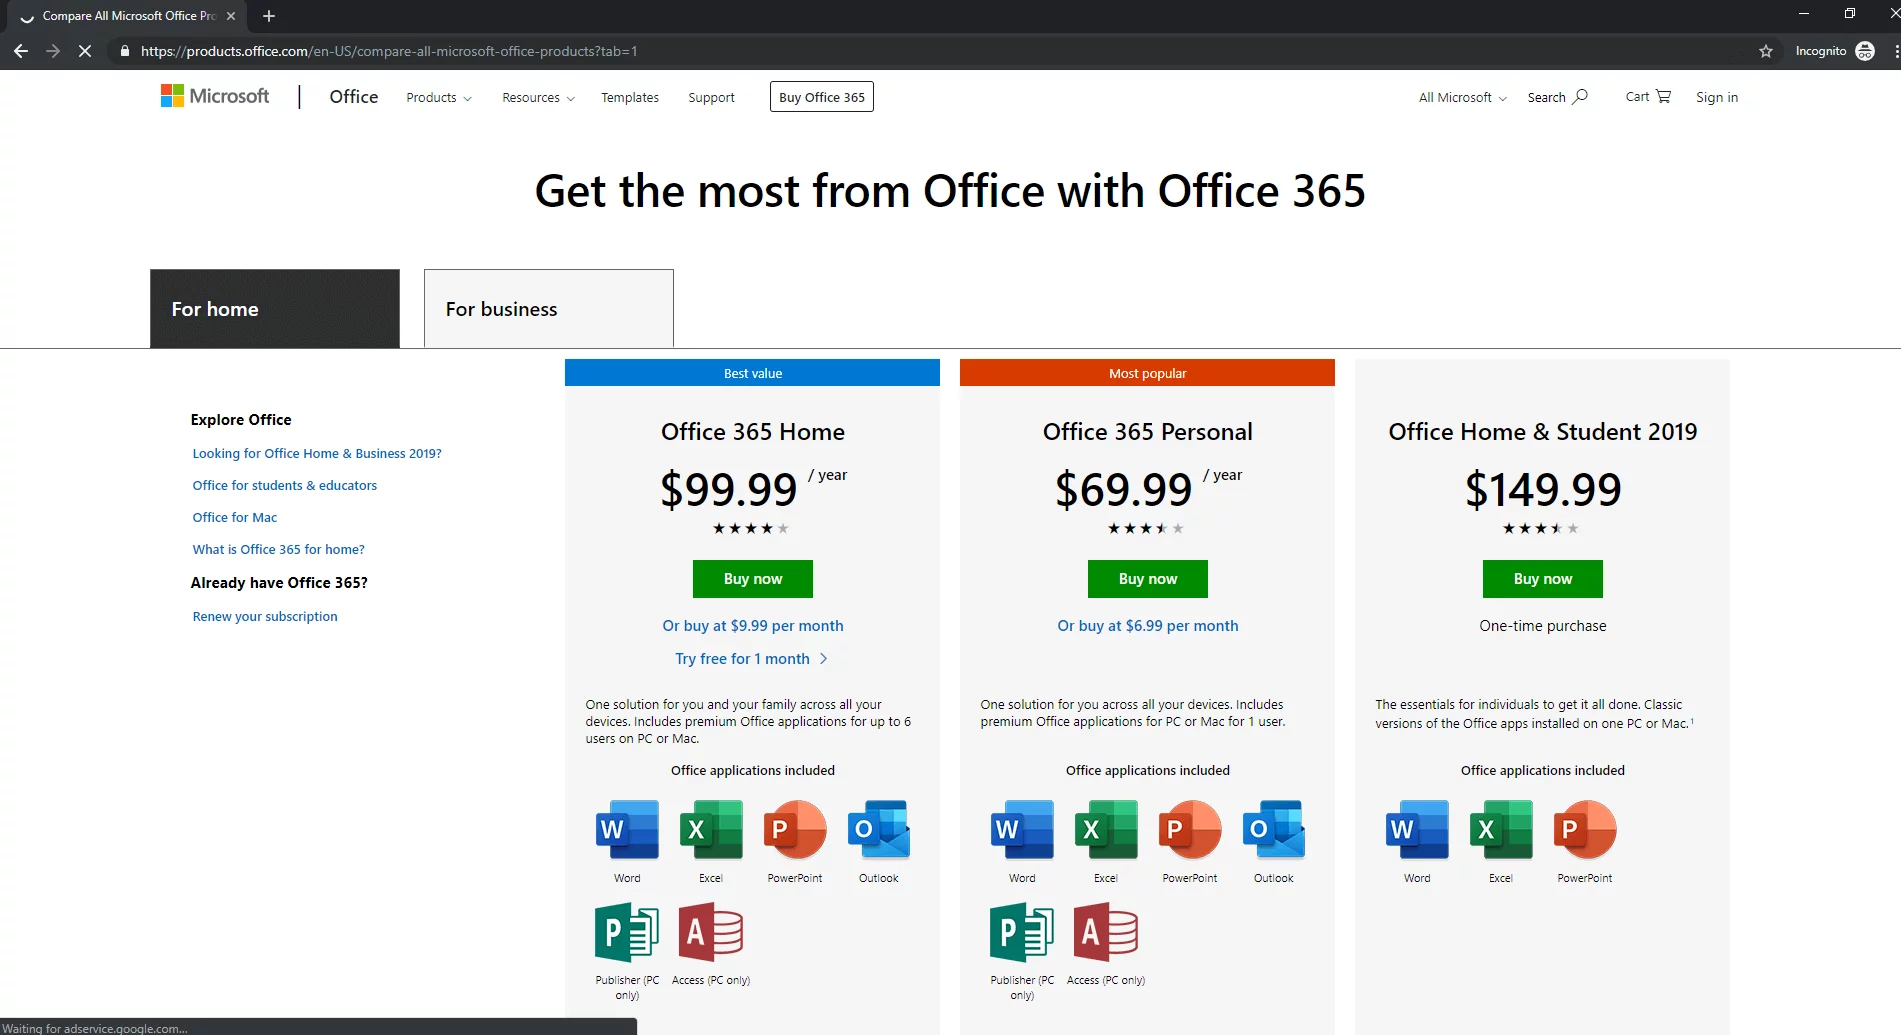
Task: Click Renew your subscription link
Action: click(x=265, y=616)
